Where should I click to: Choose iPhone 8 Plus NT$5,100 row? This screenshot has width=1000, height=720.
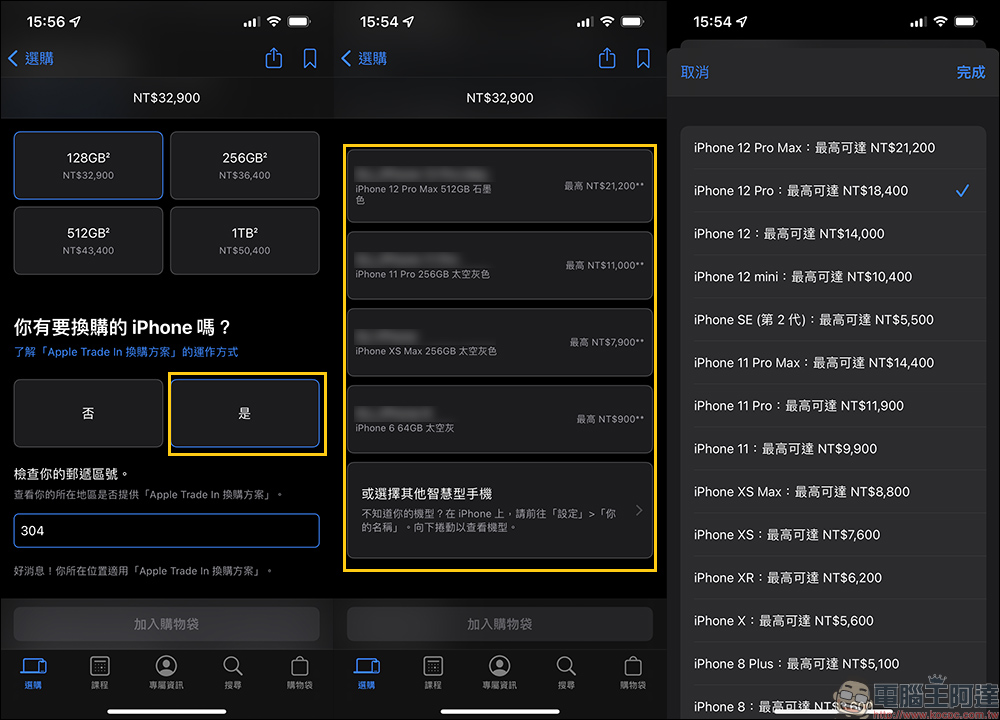pyautogui.click(x=833, y=664)
